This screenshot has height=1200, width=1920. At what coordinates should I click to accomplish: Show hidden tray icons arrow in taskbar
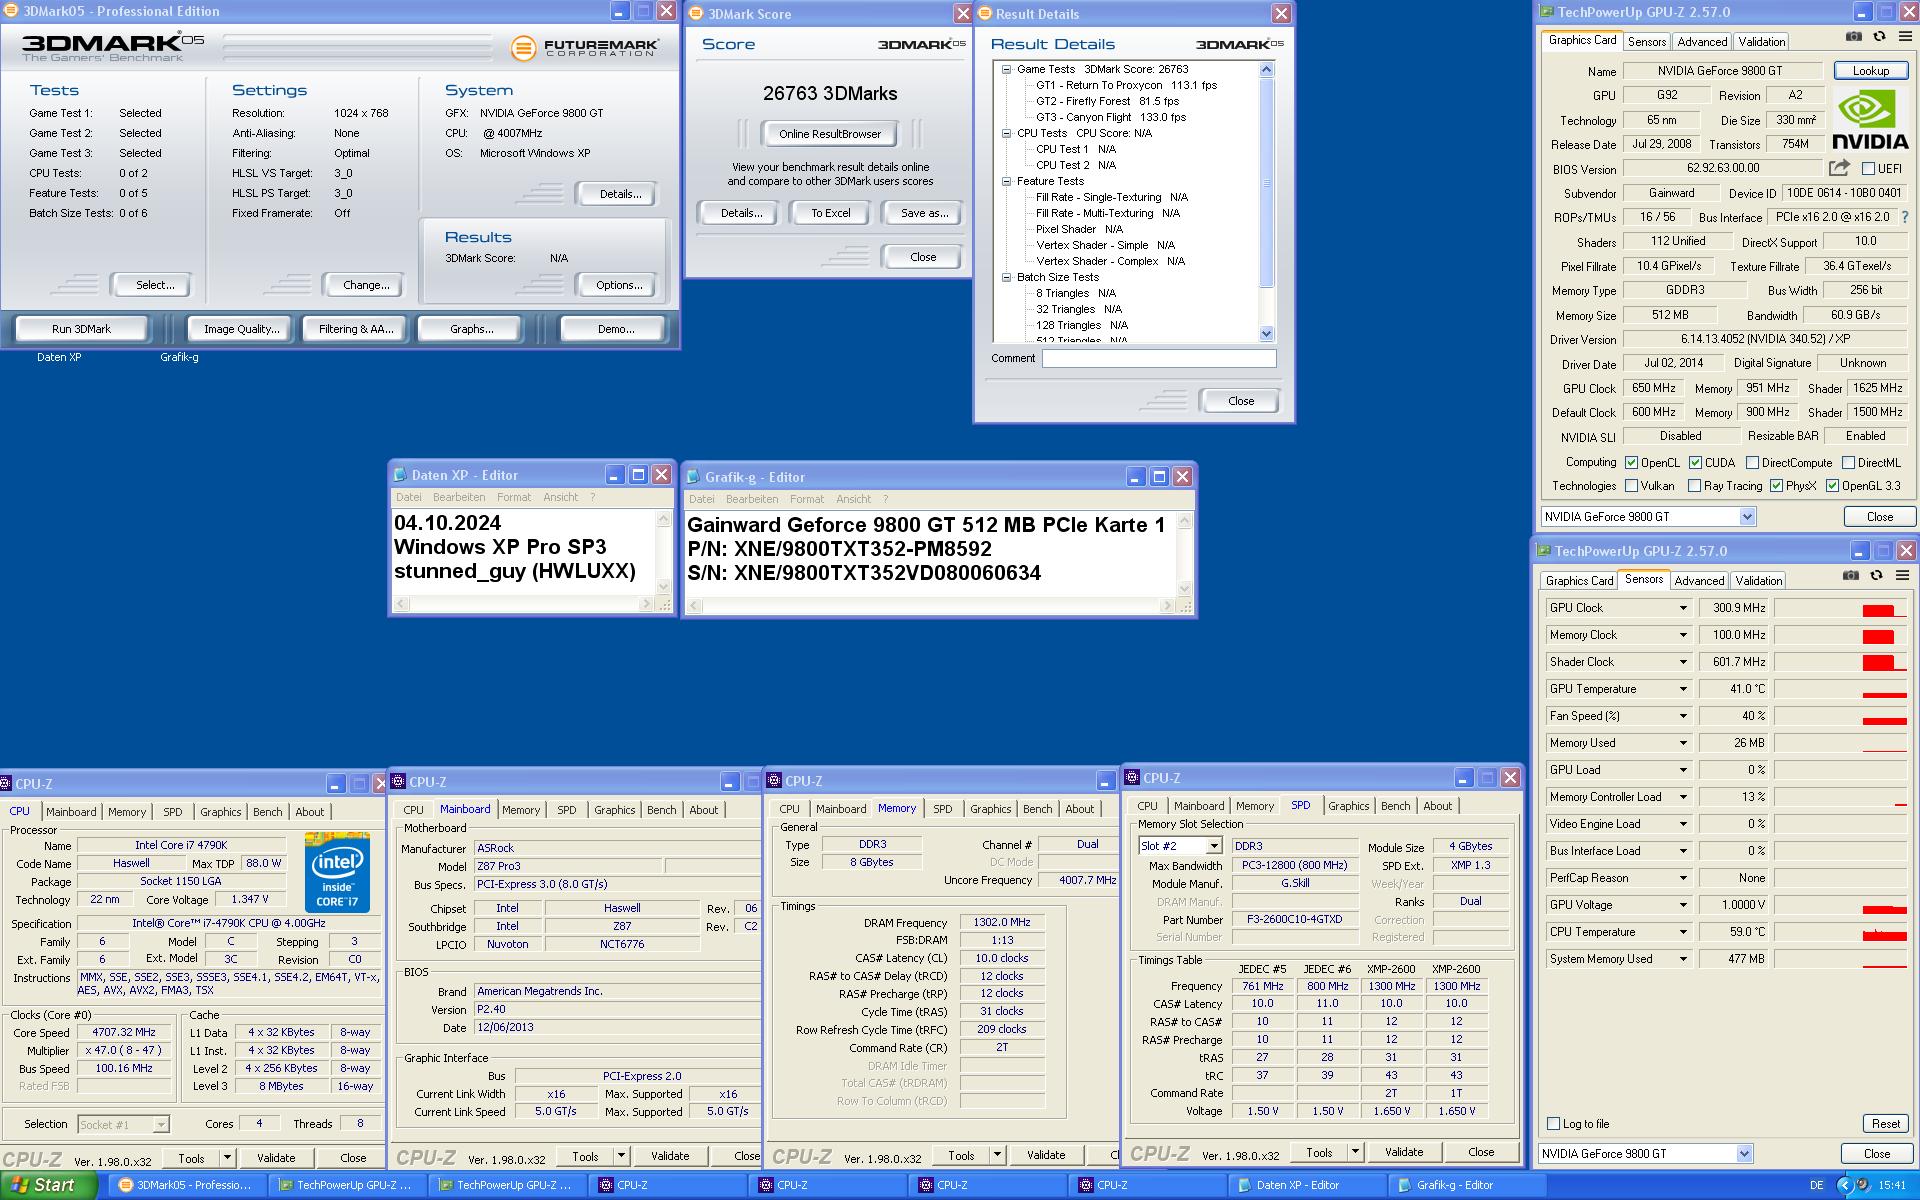pyautogui.click(x=1845, y=1185)
